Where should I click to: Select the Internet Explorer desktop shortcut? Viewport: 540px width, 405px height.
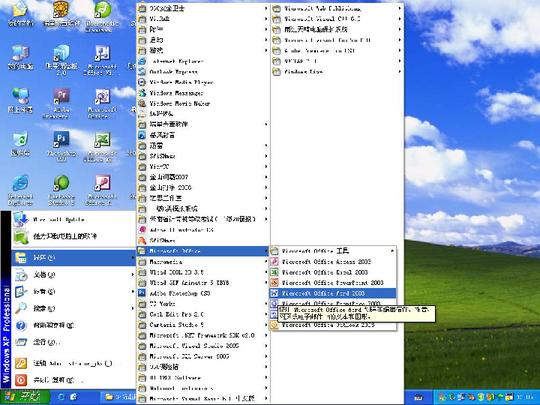pos(21,190)
